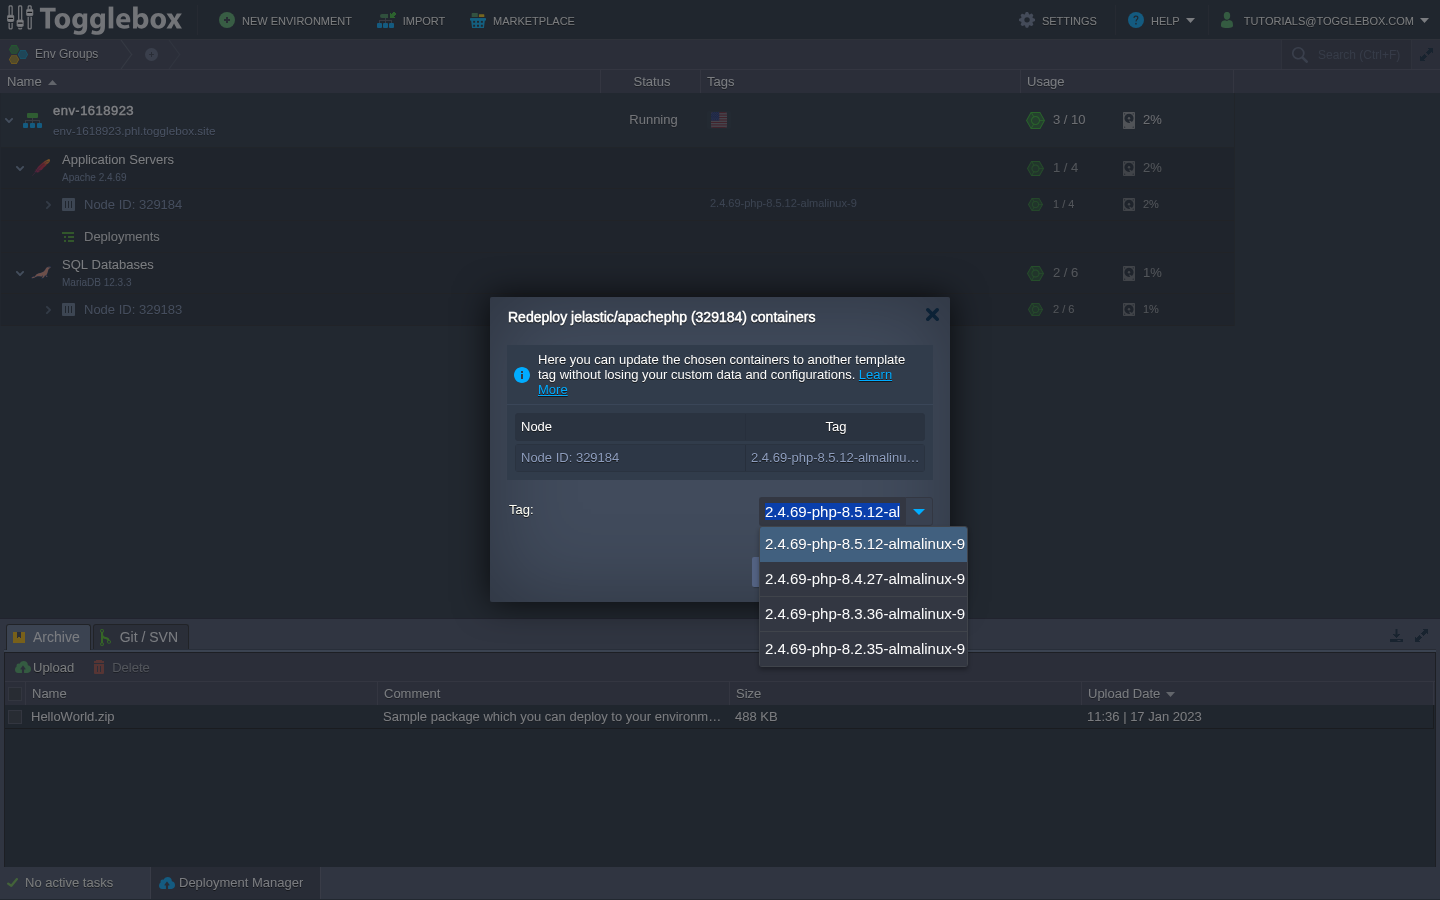Viewport: 1440px width, 900px height.
Task: Click US flag region icon
Action: 719,120
